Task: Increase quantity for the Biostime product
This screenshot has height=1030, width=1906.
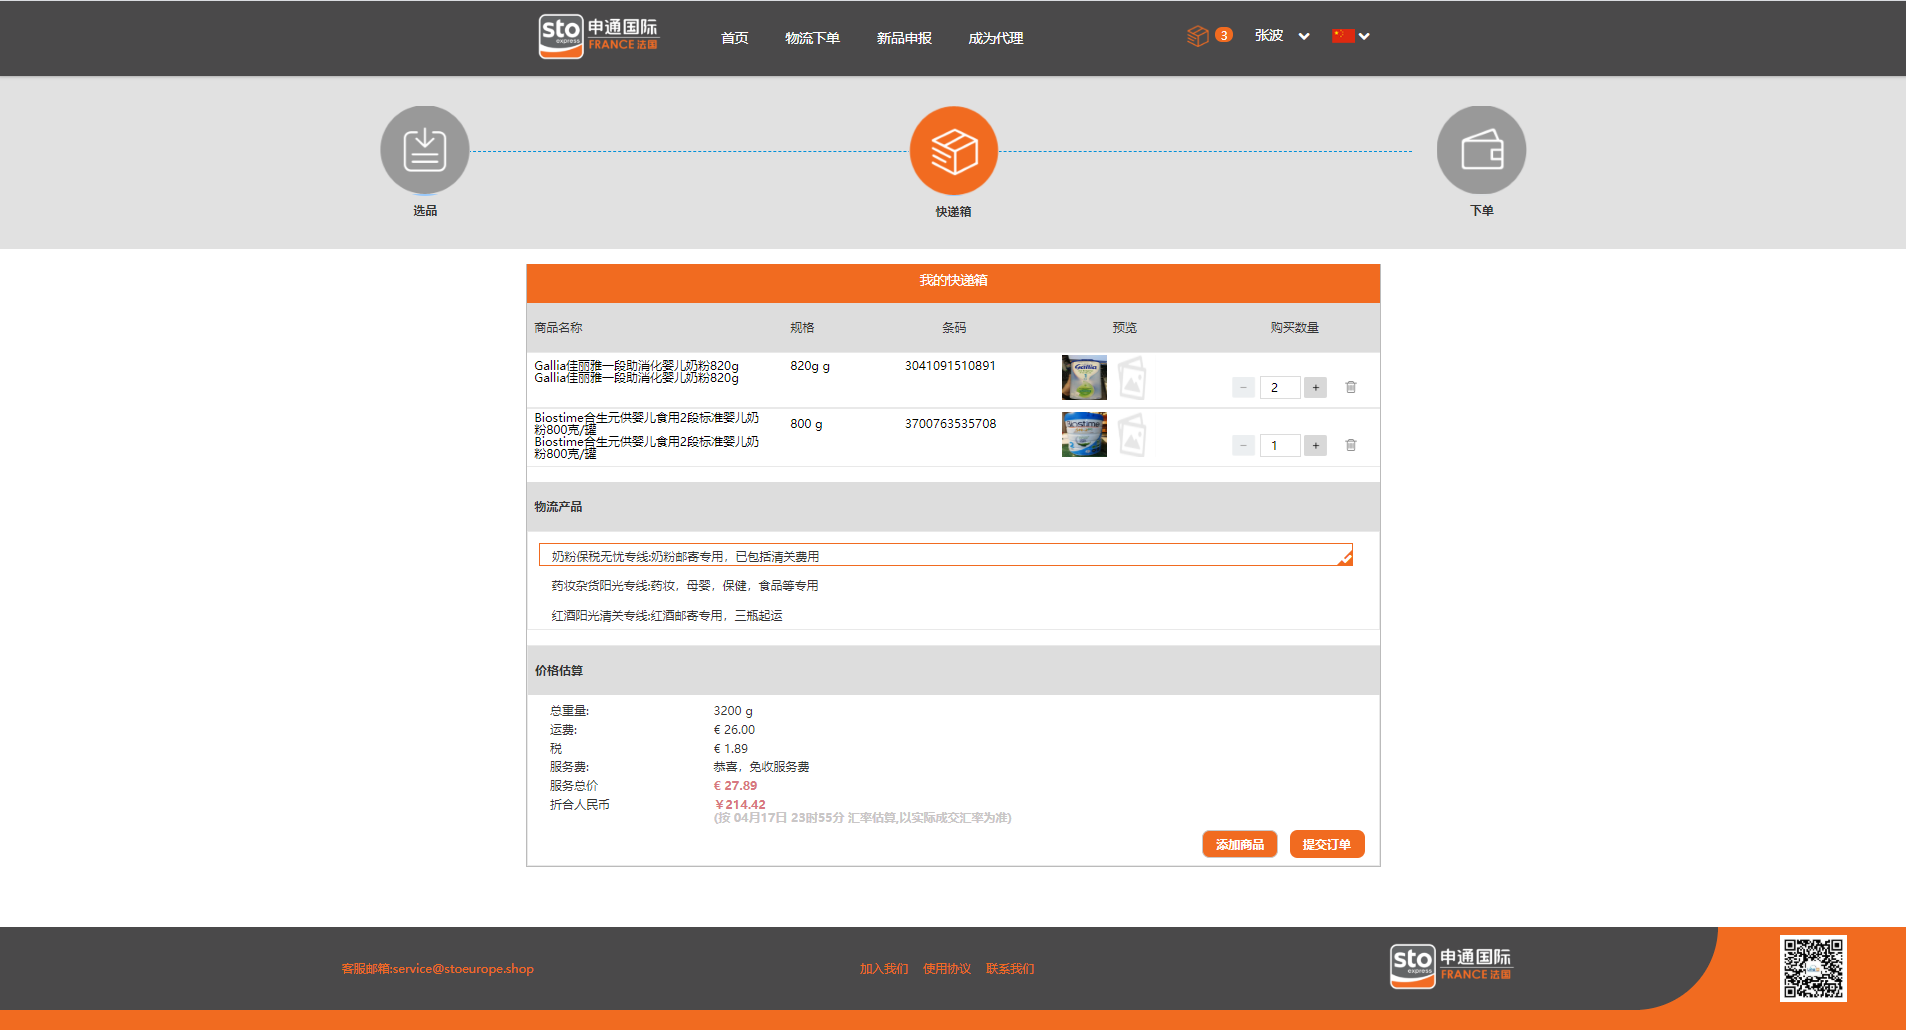Action: pyautogui.click(x=1316, y=445)
